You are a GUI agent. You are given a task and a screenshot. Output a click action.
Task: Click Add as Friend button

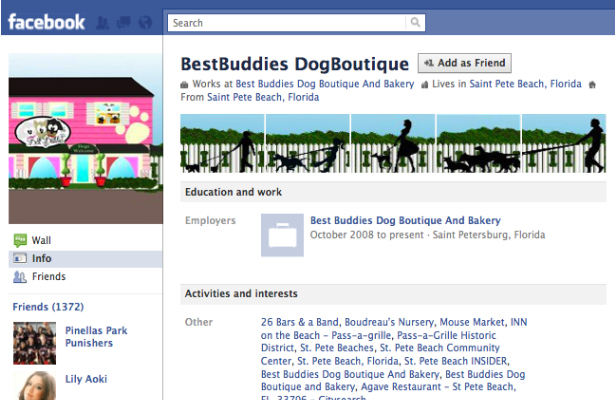[464, 63]
